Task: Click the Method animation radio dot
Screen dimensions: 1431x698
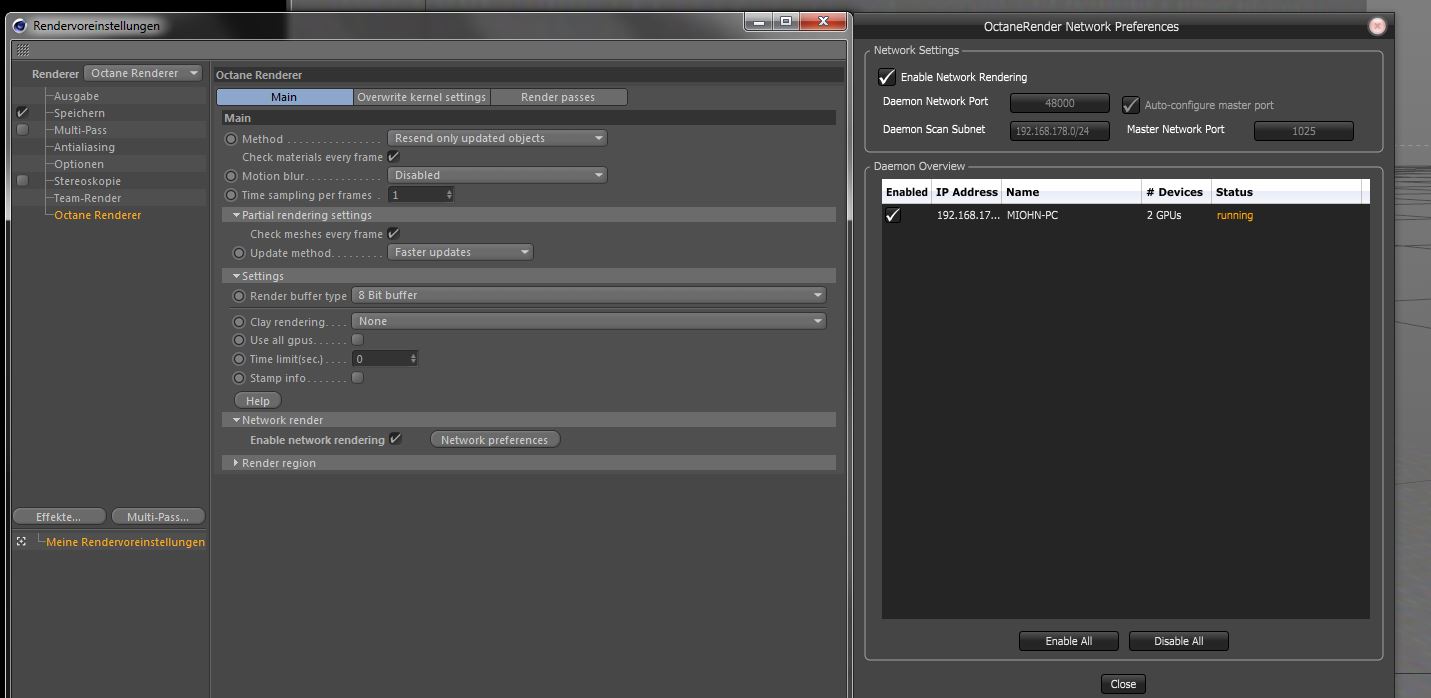Action: (x=232, y=139)
